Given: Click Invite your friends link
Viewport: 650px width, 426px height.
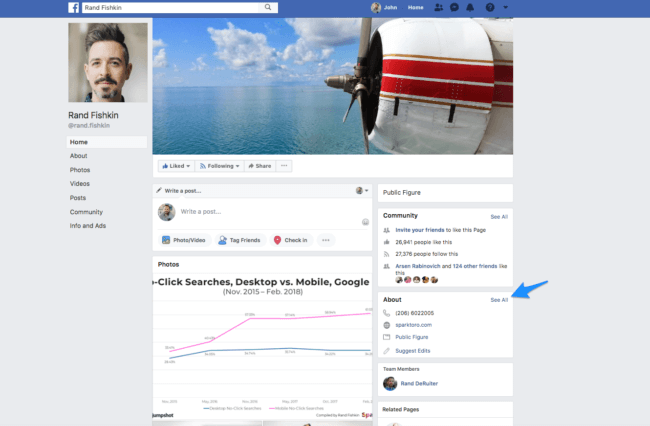Looking at the screenshot, I should 420,230.
